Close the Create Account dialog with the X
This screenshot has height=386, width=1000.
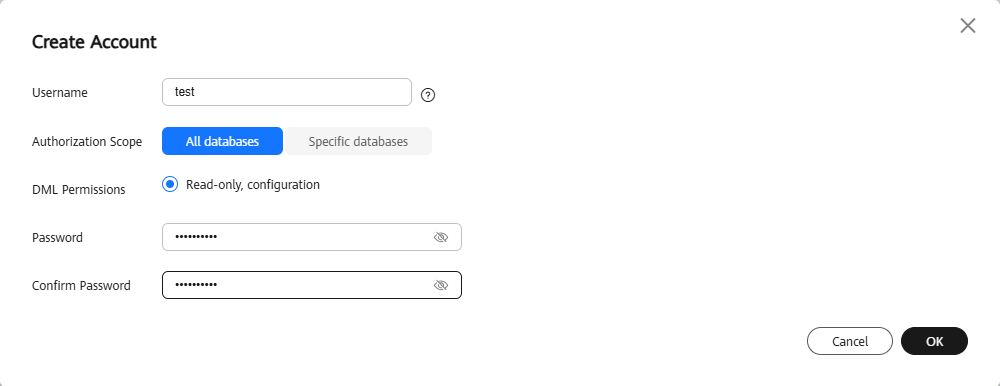967,26
